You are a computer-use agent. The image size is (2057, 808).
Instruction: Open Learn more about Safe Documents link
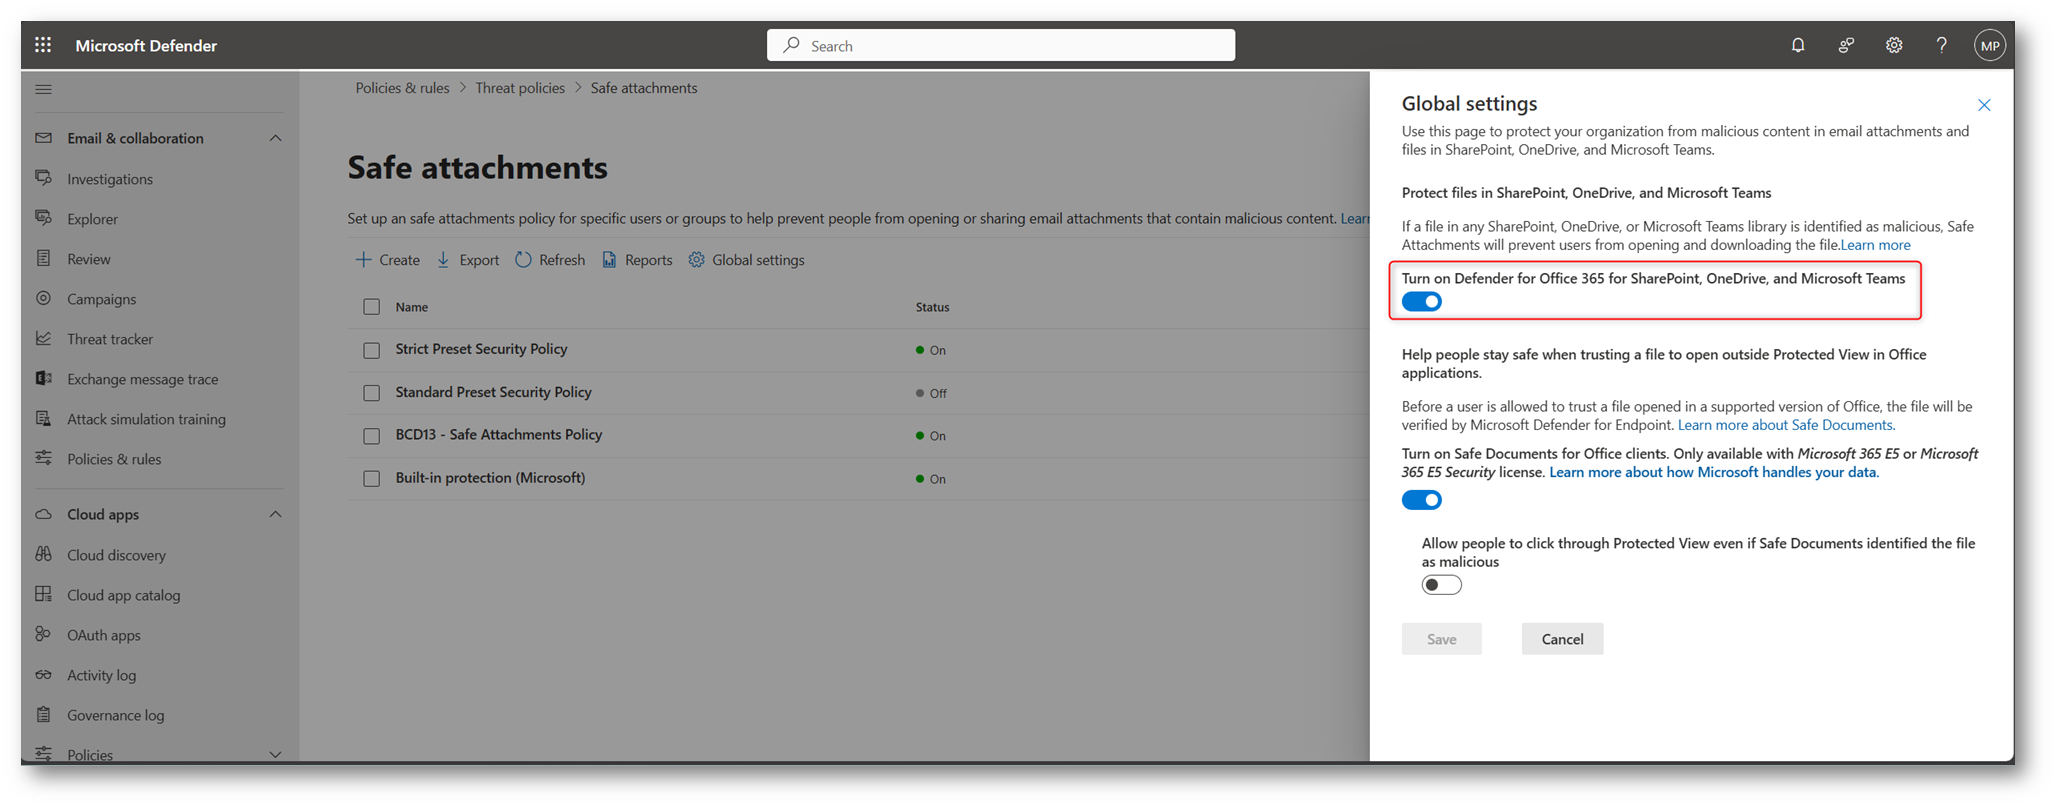[x=1786, y=425]
